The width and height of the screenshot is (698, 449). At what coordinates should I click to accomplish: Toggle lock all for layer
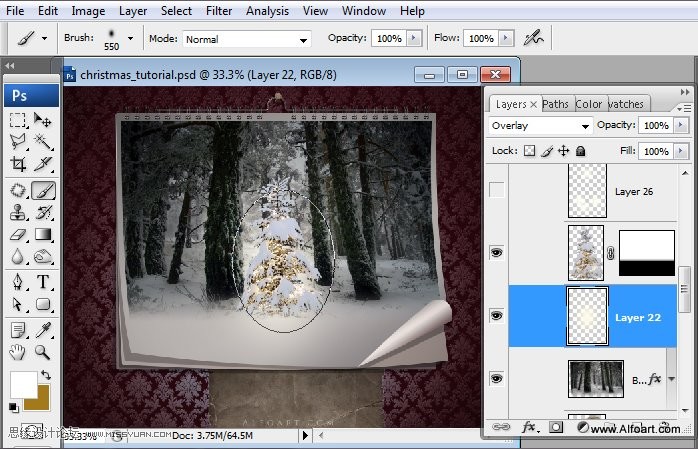tap(580, 151)
